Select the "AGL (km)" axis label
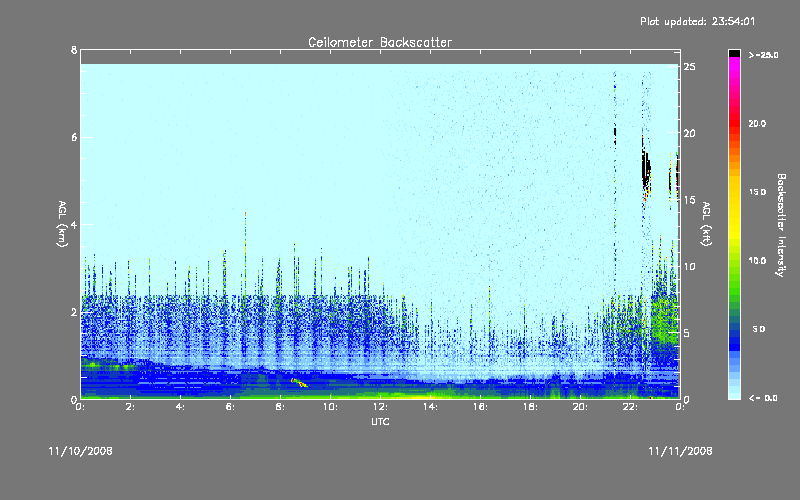The width and height of the screenshot is (800, 500). [62, 224]
